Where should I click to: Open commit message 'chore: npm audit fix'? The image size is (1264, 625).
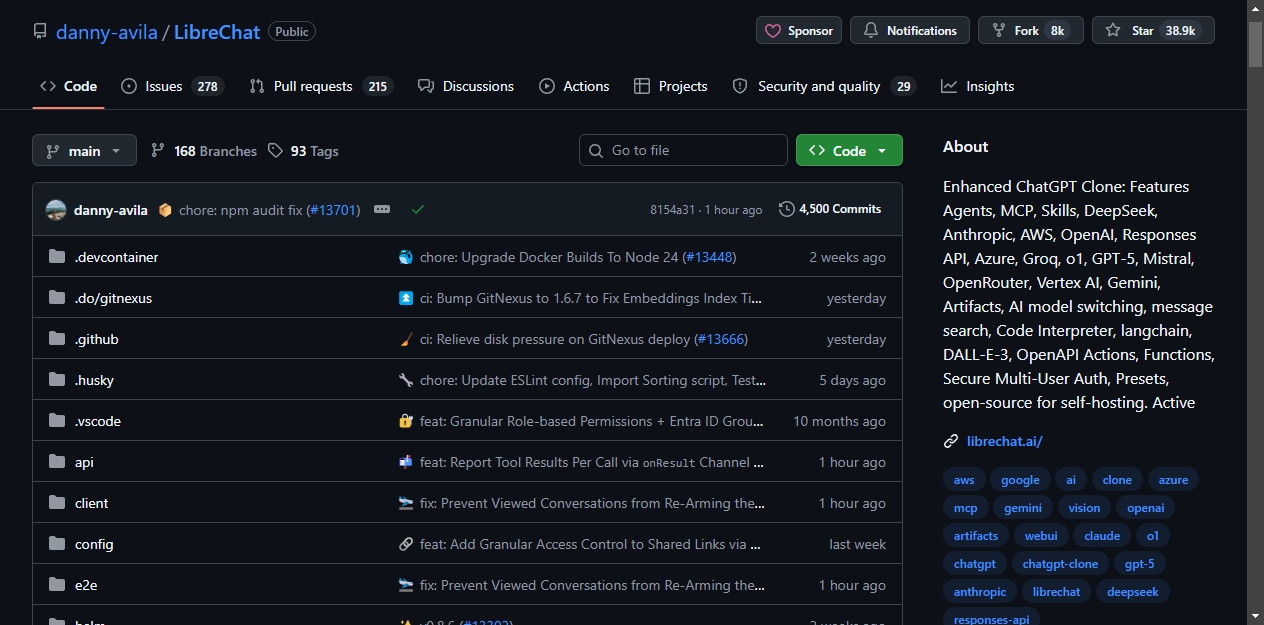[x=240, y=210]
